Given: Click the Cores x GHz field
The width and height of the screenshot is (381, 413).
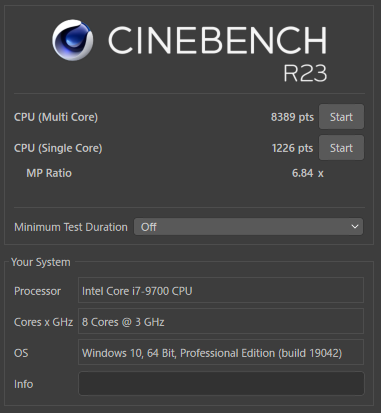Looking at the screenshot, I should point(221,321).
